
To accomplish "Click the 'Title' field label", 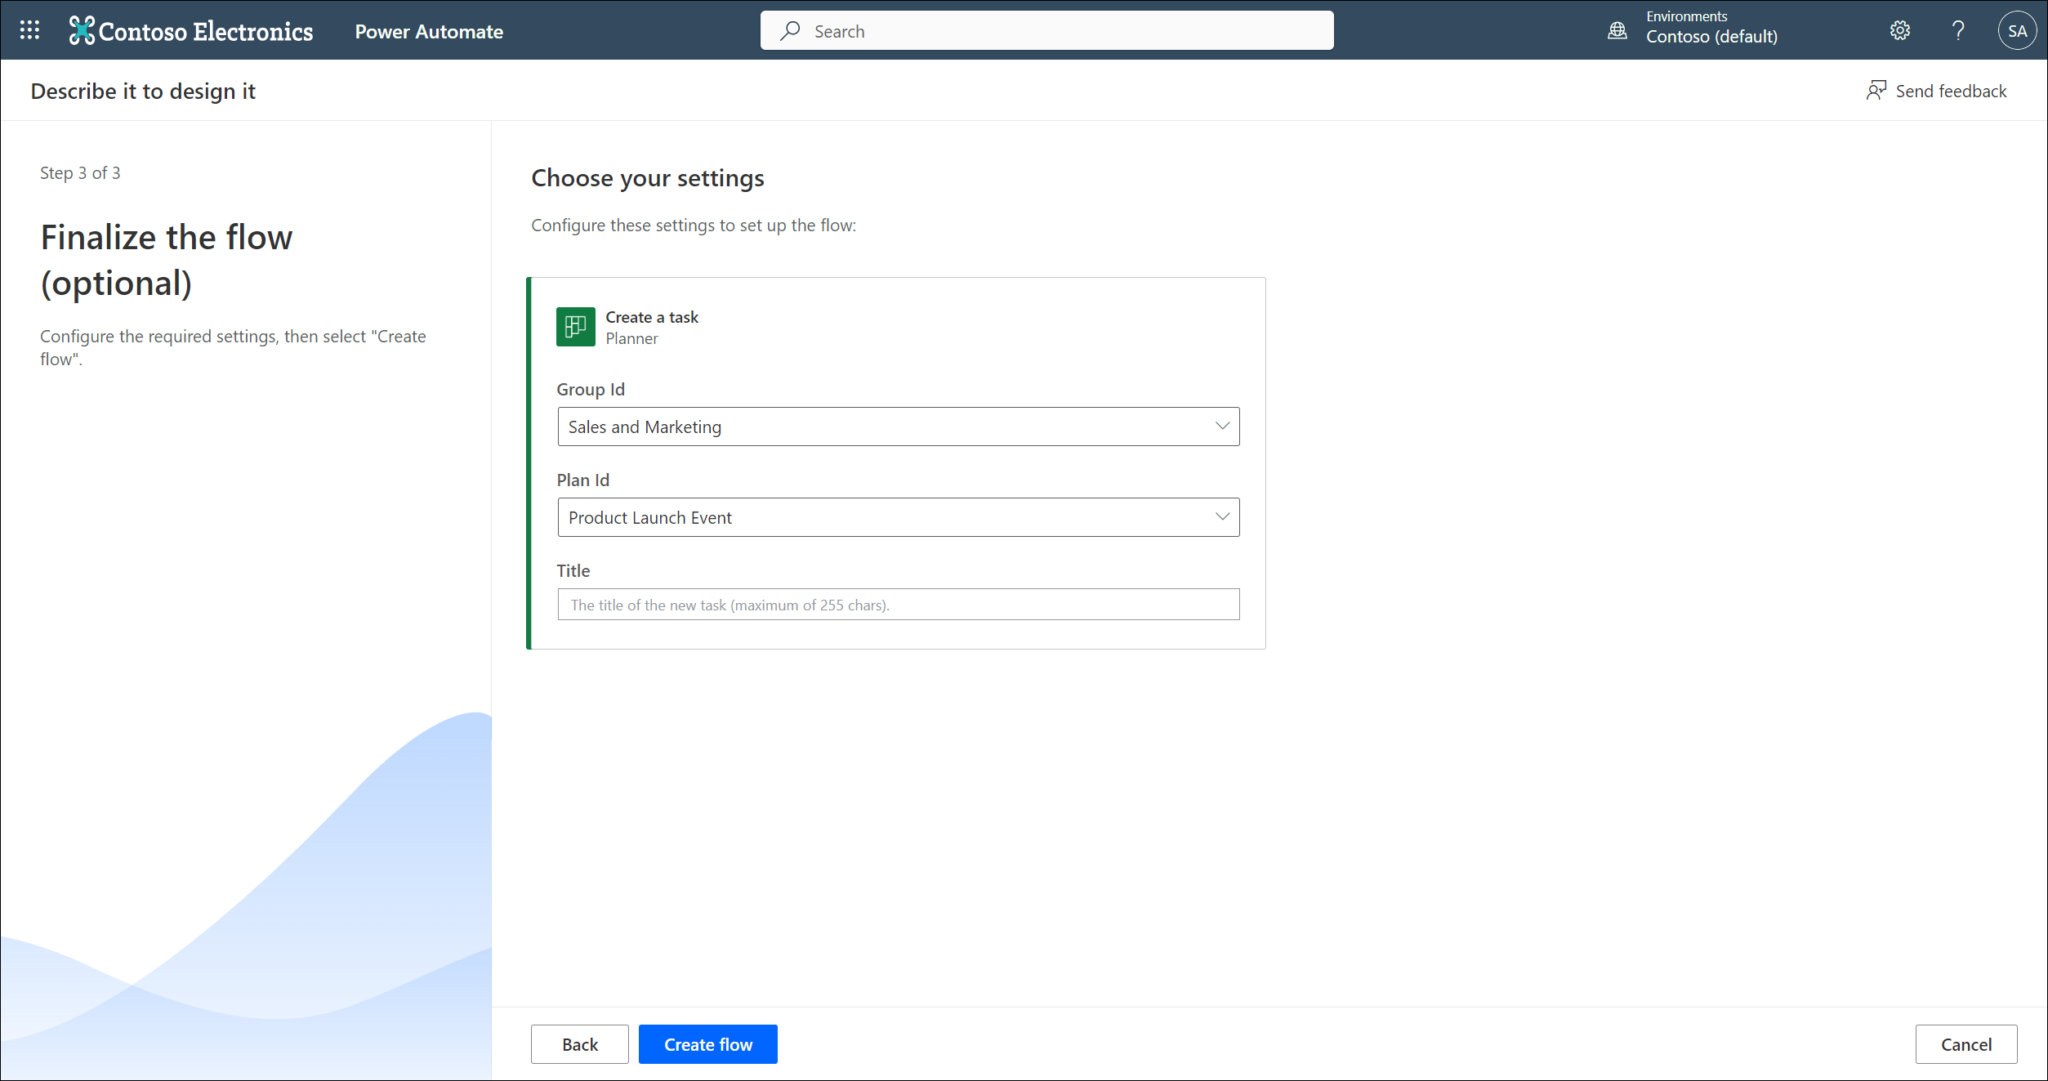I will (x=573, y=571).
